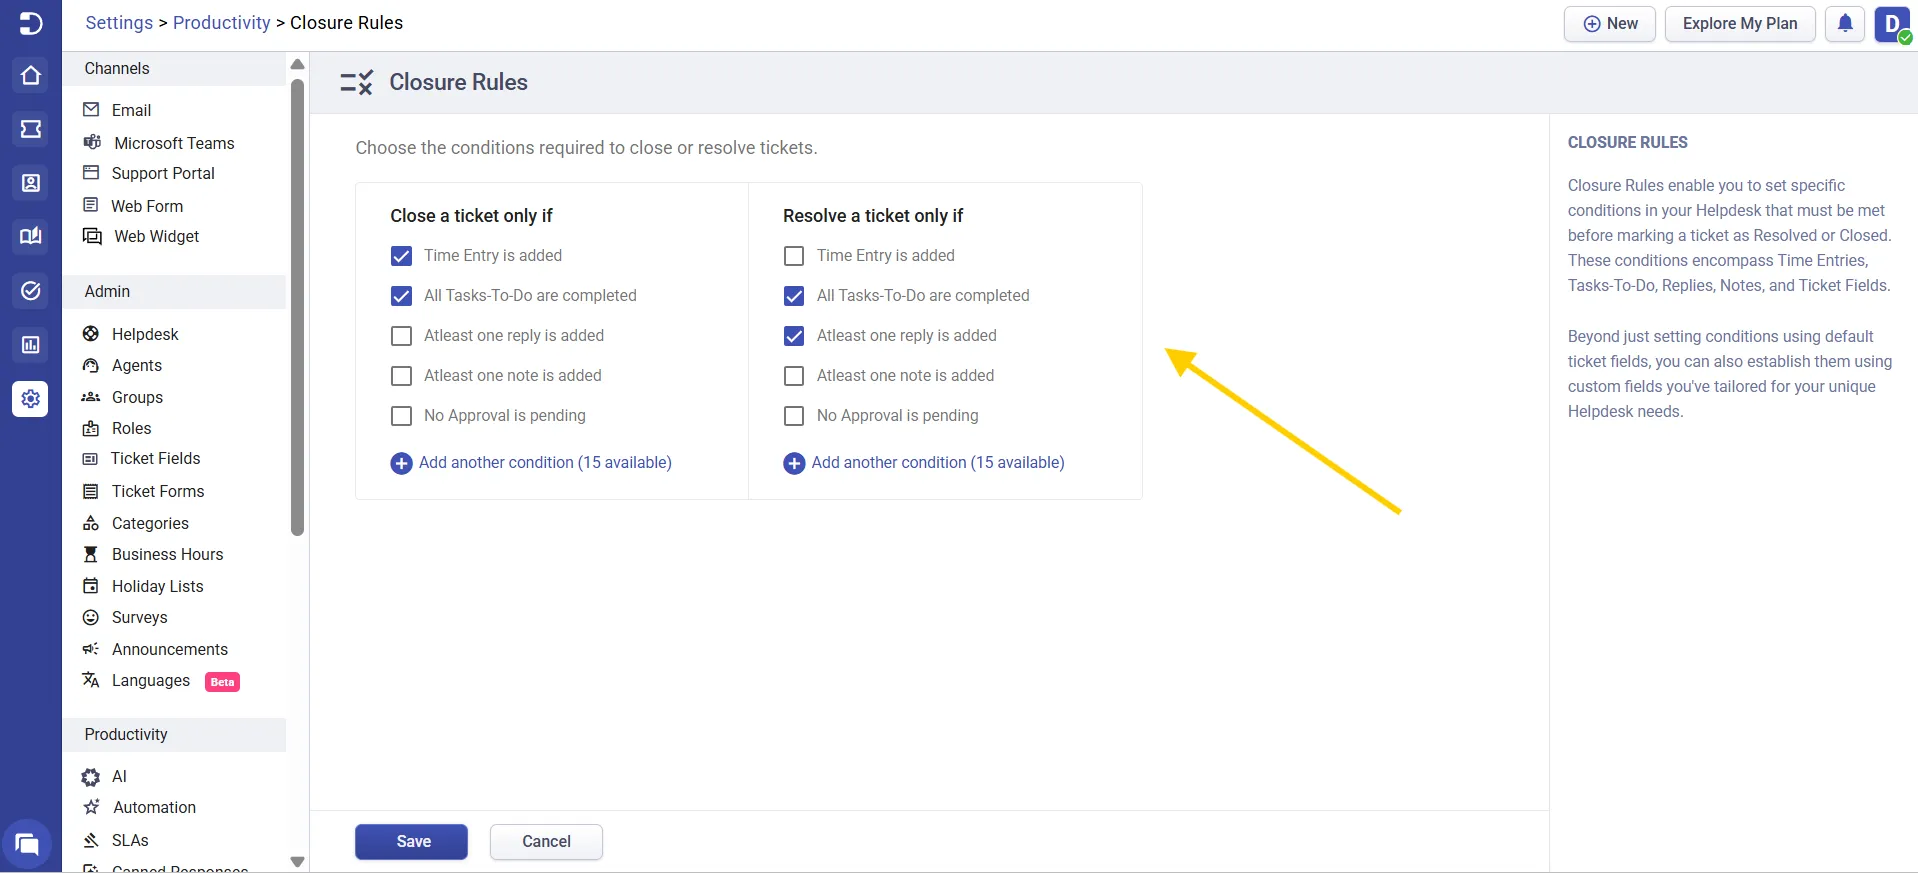
Task: Go to Productivity breadcrumb link
Action: (221, 23)
